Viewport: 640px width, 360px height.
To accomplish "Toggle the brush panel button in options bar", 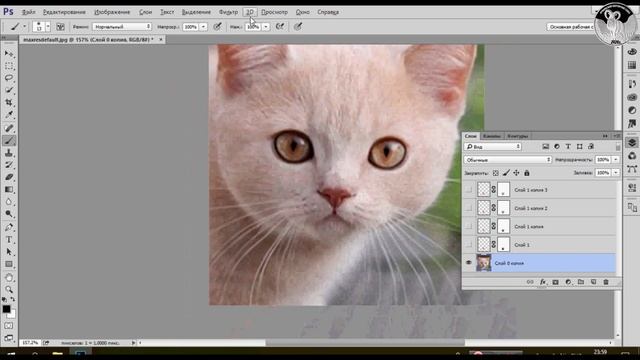I will pyautogui.click(x=60, y=27).
